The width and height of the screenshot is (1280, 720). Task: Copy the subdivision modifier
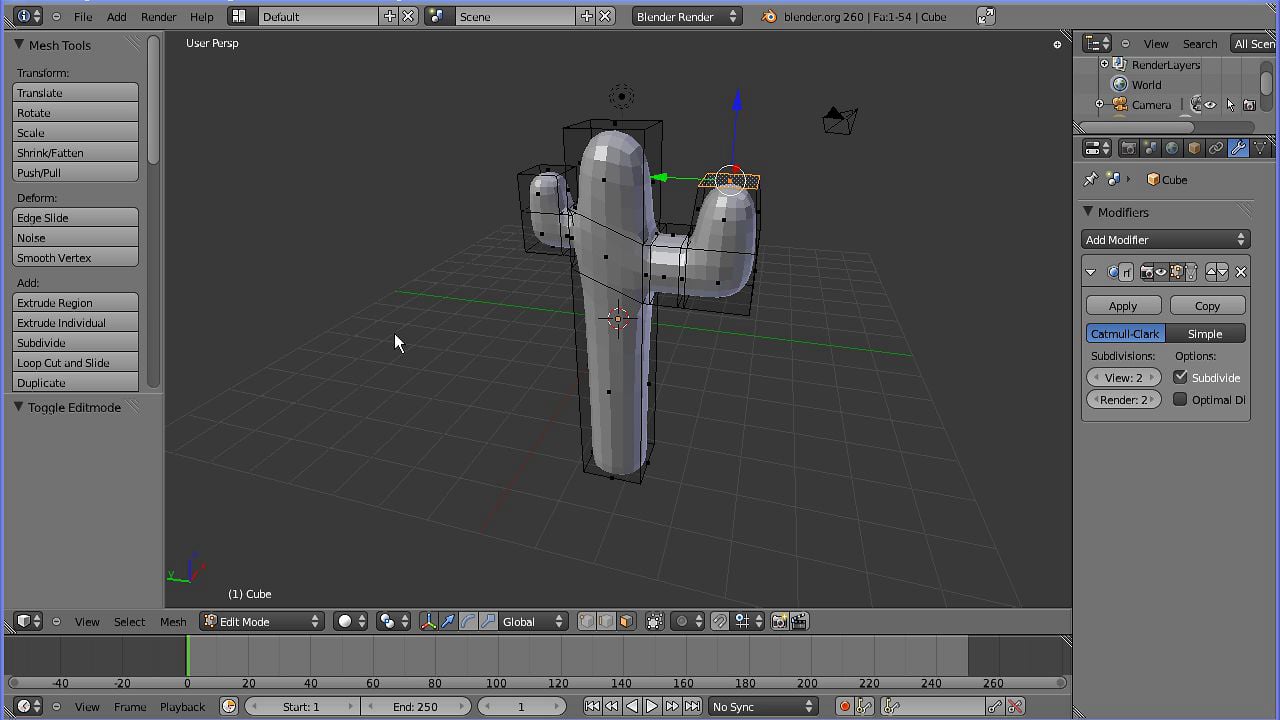[1207, 306]
